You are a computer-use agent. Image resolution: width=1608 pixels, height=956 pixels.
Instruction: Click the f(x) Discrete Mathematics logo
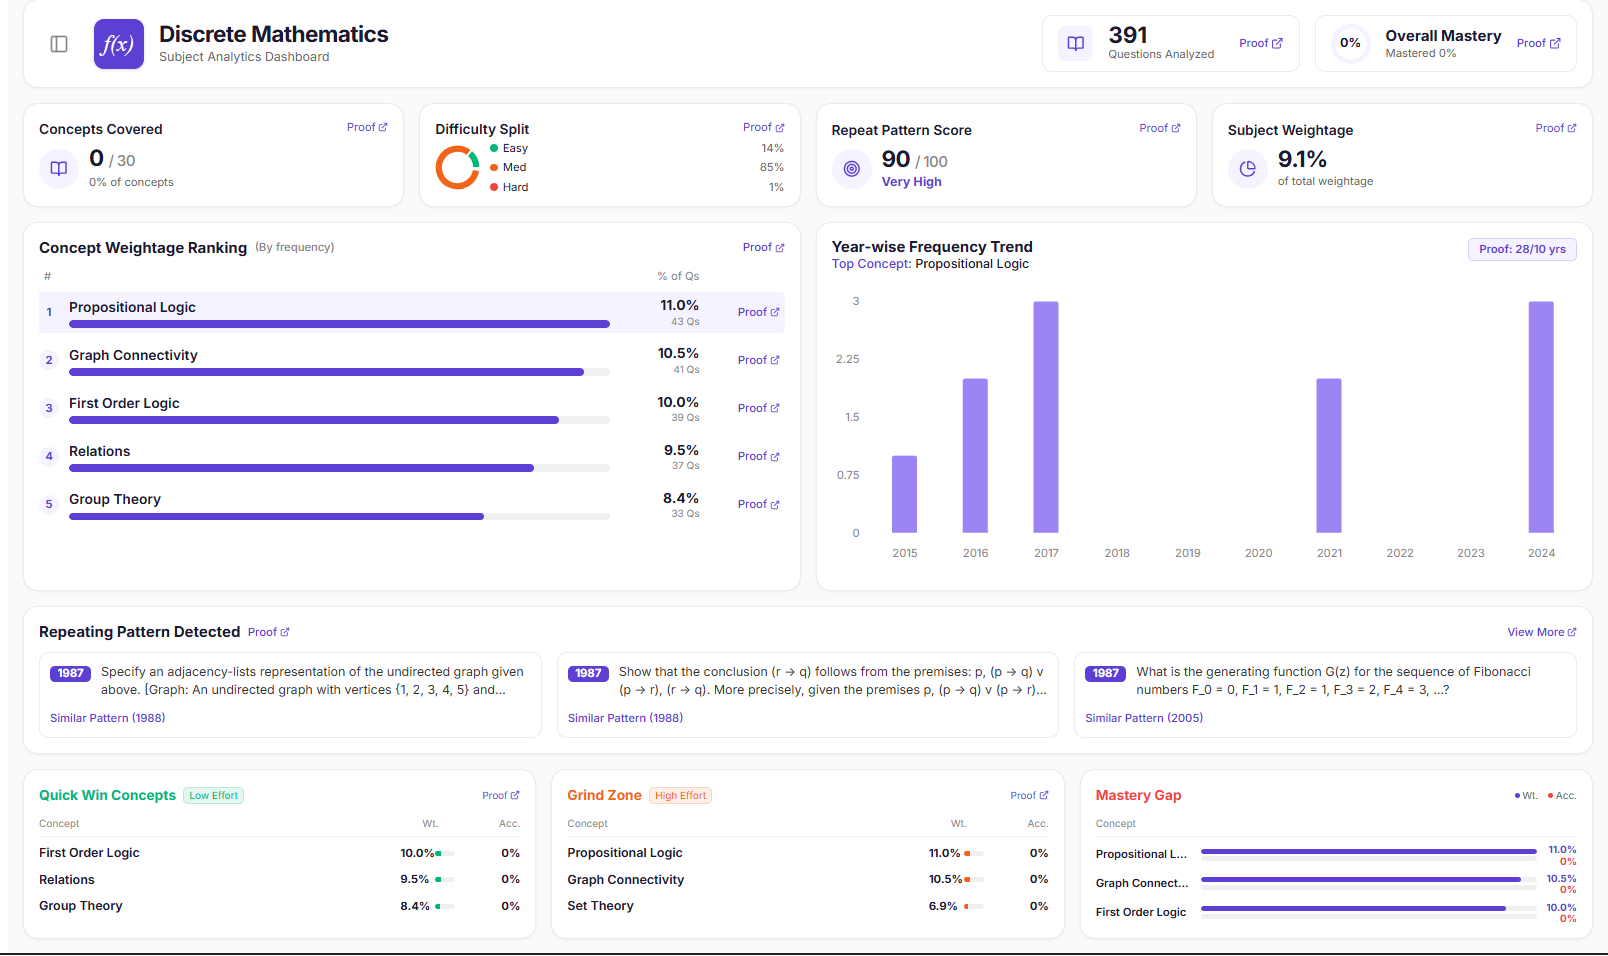click(x=119, y=44)
